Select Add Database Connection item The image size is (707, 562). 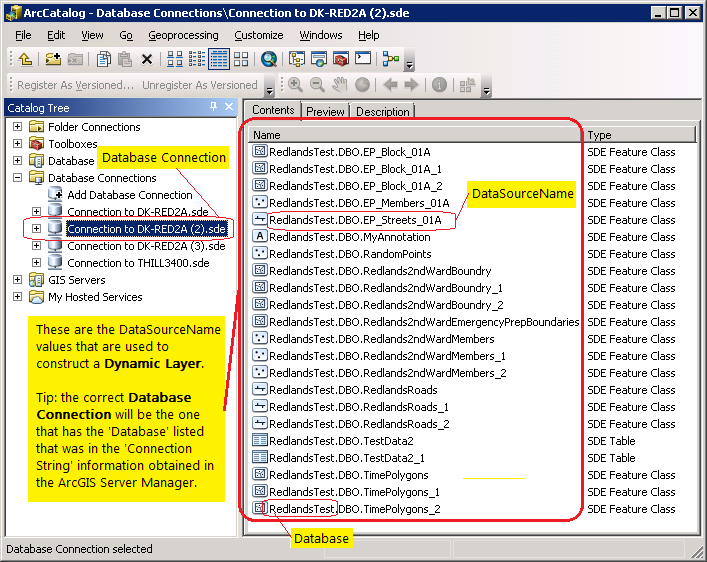click(x=129, y=195)
